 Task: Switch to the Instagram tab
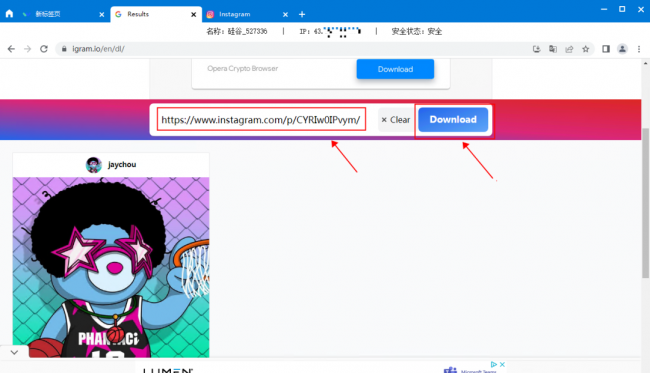(248, 14)
